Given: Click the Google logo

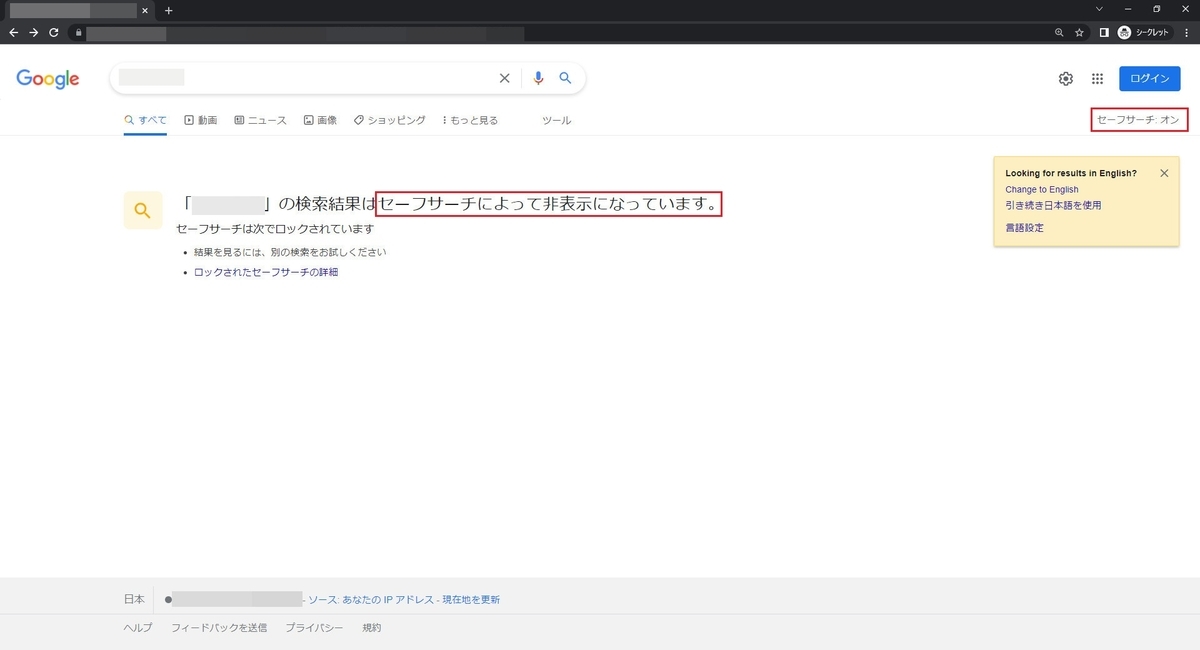Looking at the screenshot, I should [x=48, y=79].
